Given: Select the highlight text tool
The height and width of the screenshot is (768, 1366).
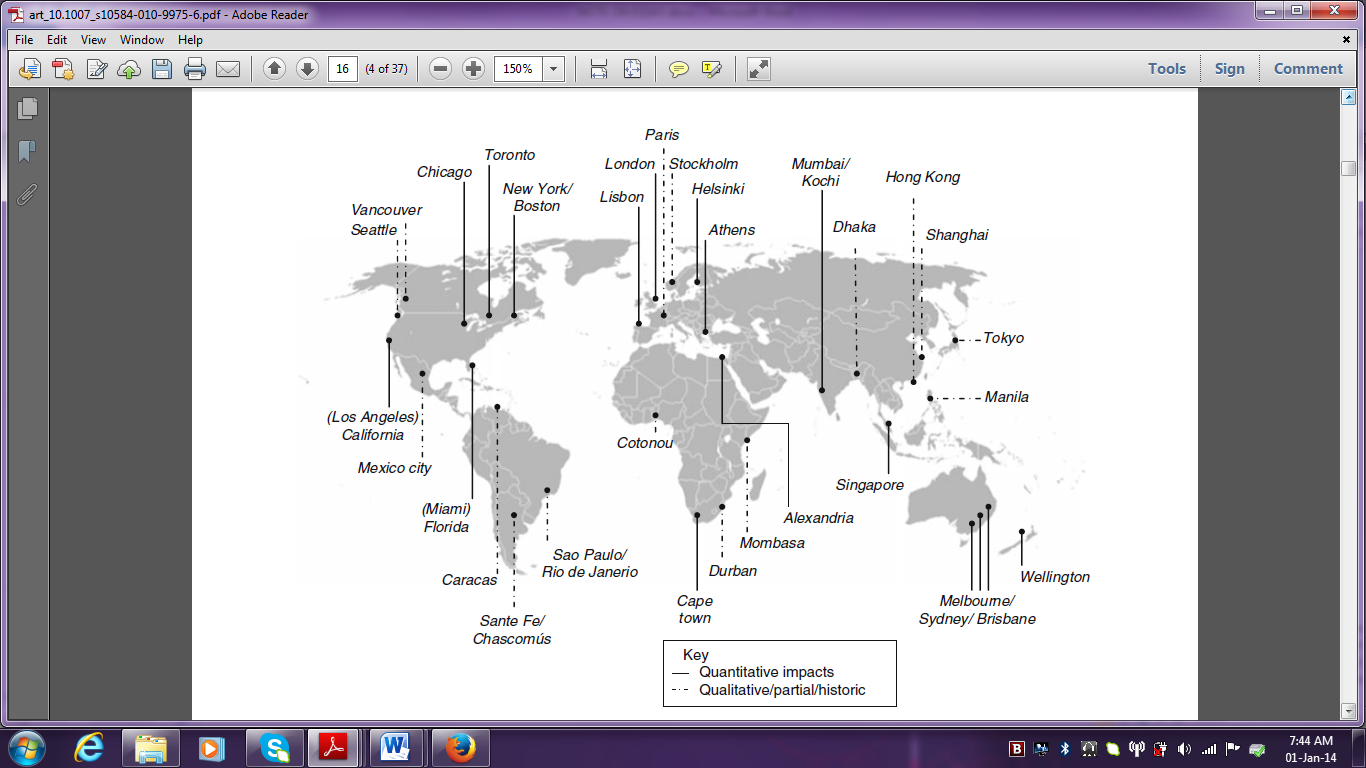Looking at the screenshot, I should click(712, 69).
